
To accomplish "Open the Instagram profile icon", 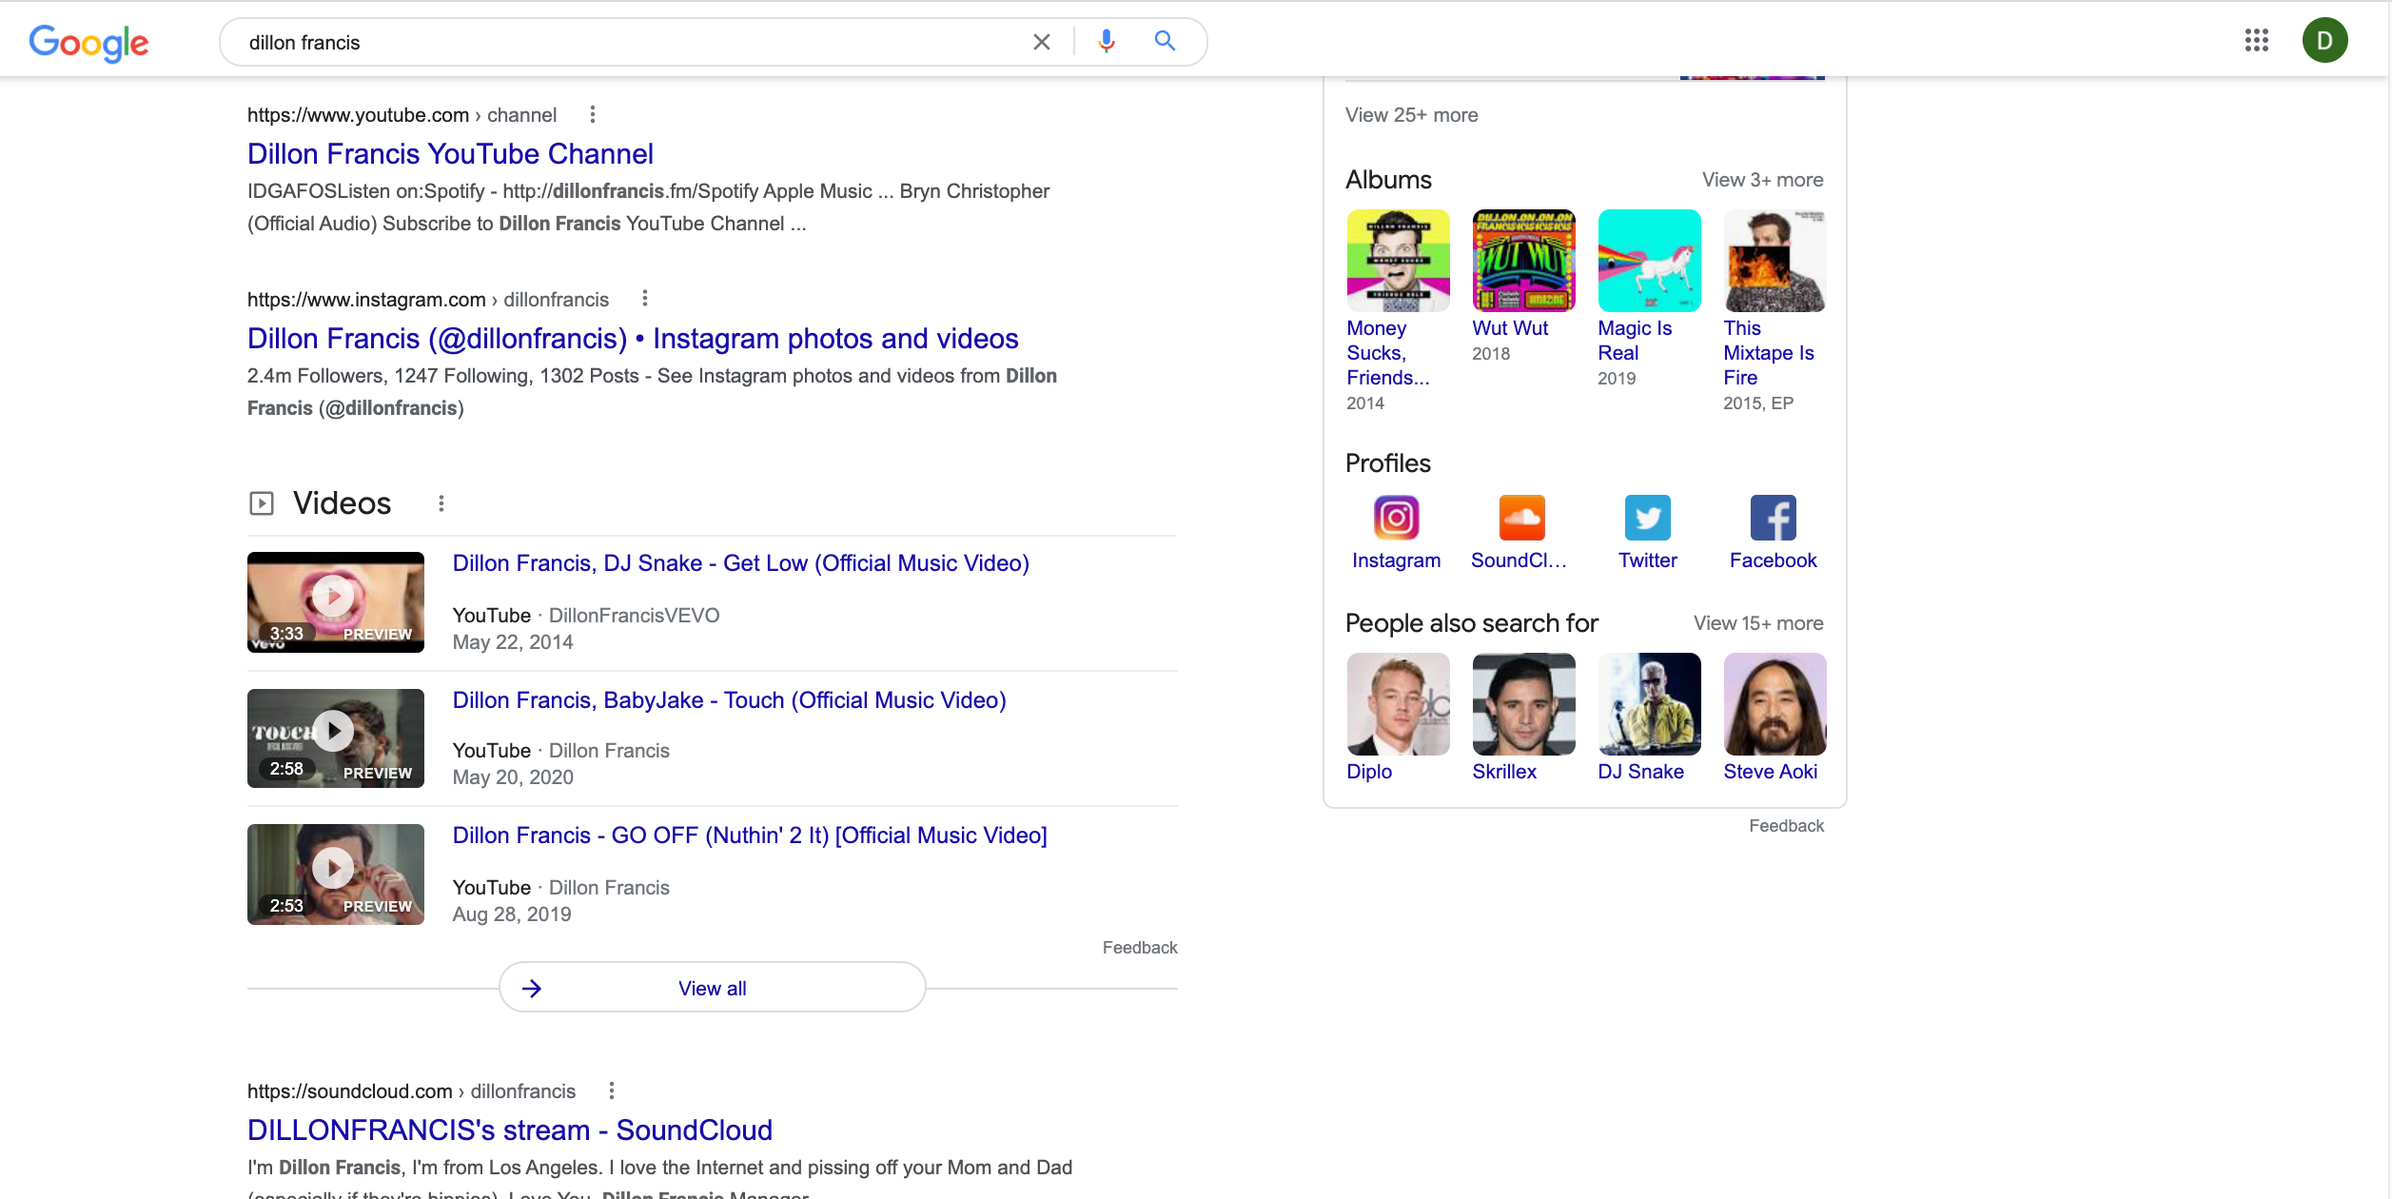I will point(1396,517).
